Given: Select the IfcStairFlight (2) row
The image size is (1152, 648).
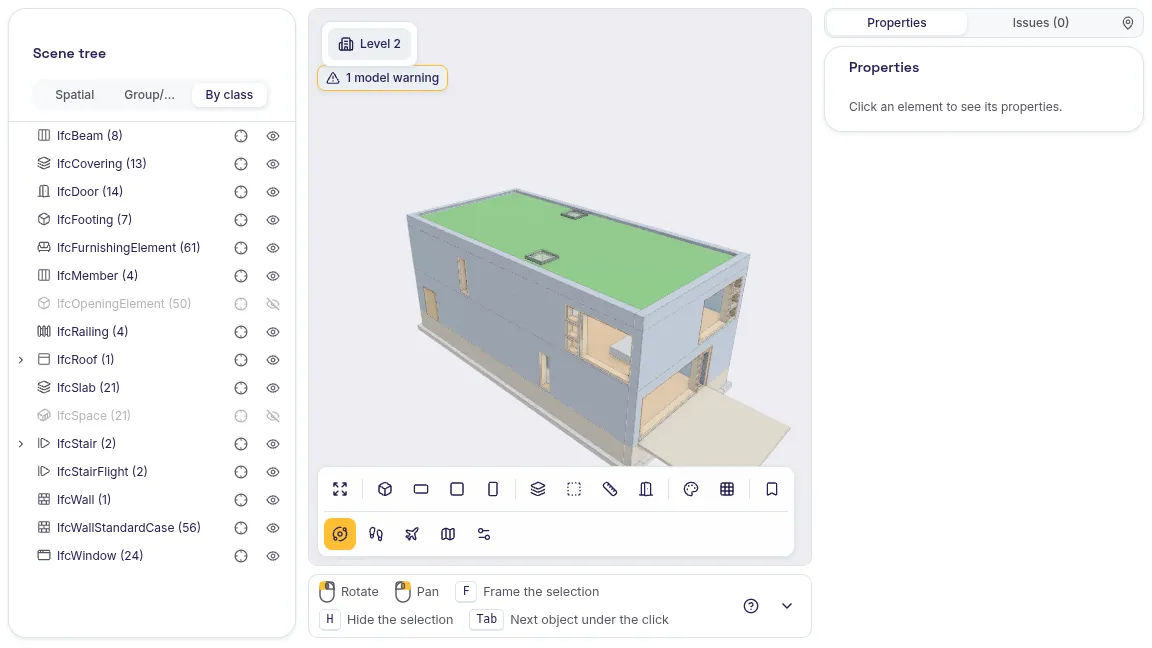Looking at the screenshot, I should tap(151, 472).
